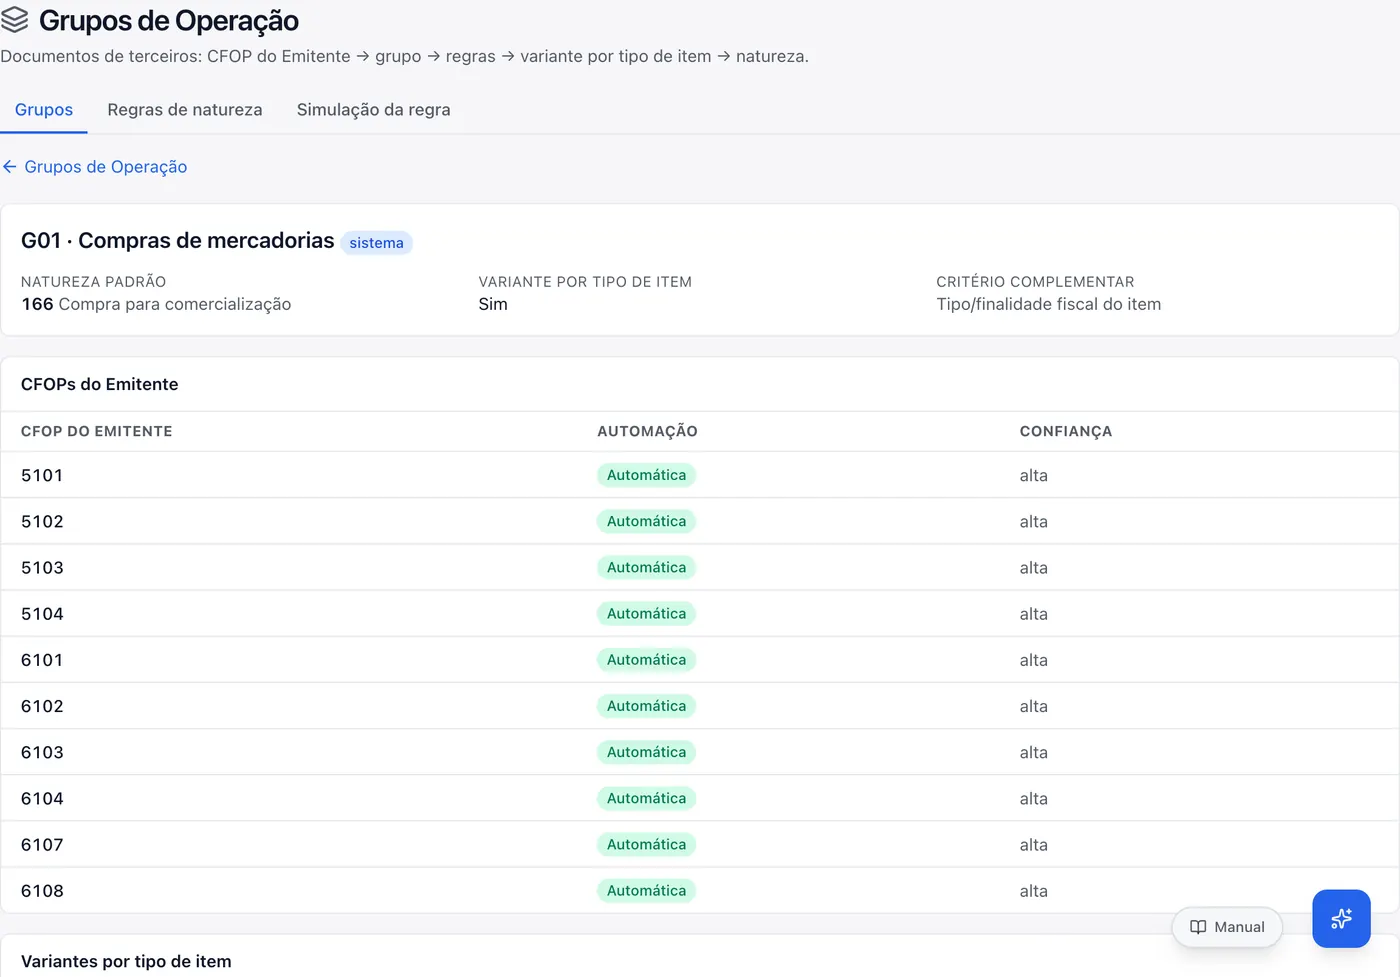
Task: Open the Regras de natureza tab
Action: pos(185,110)
